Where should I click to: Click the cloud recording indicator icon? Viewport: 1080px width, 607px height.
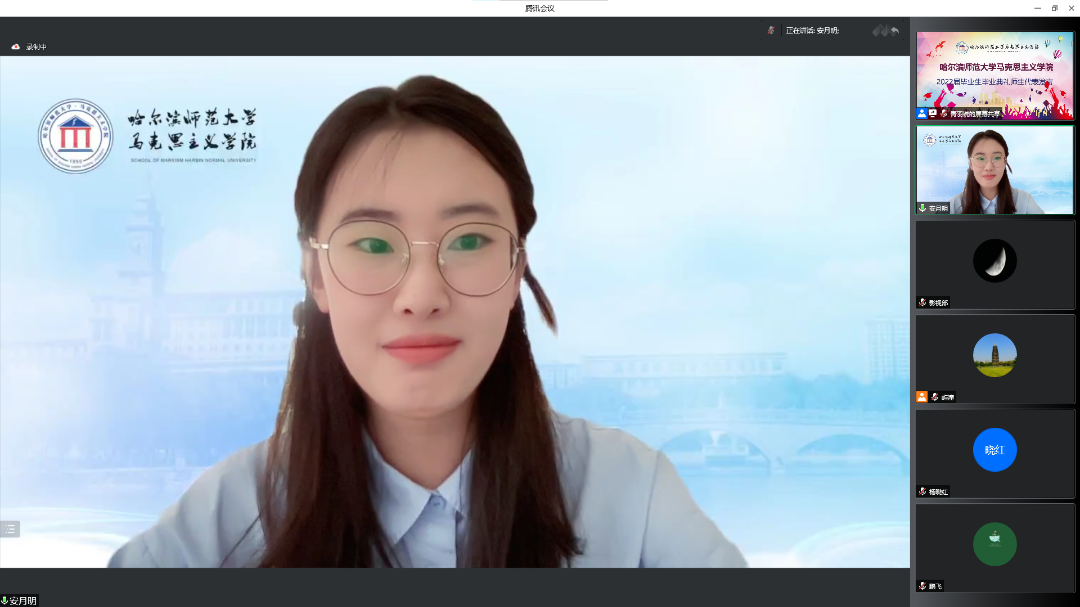[x=16, y=47]
